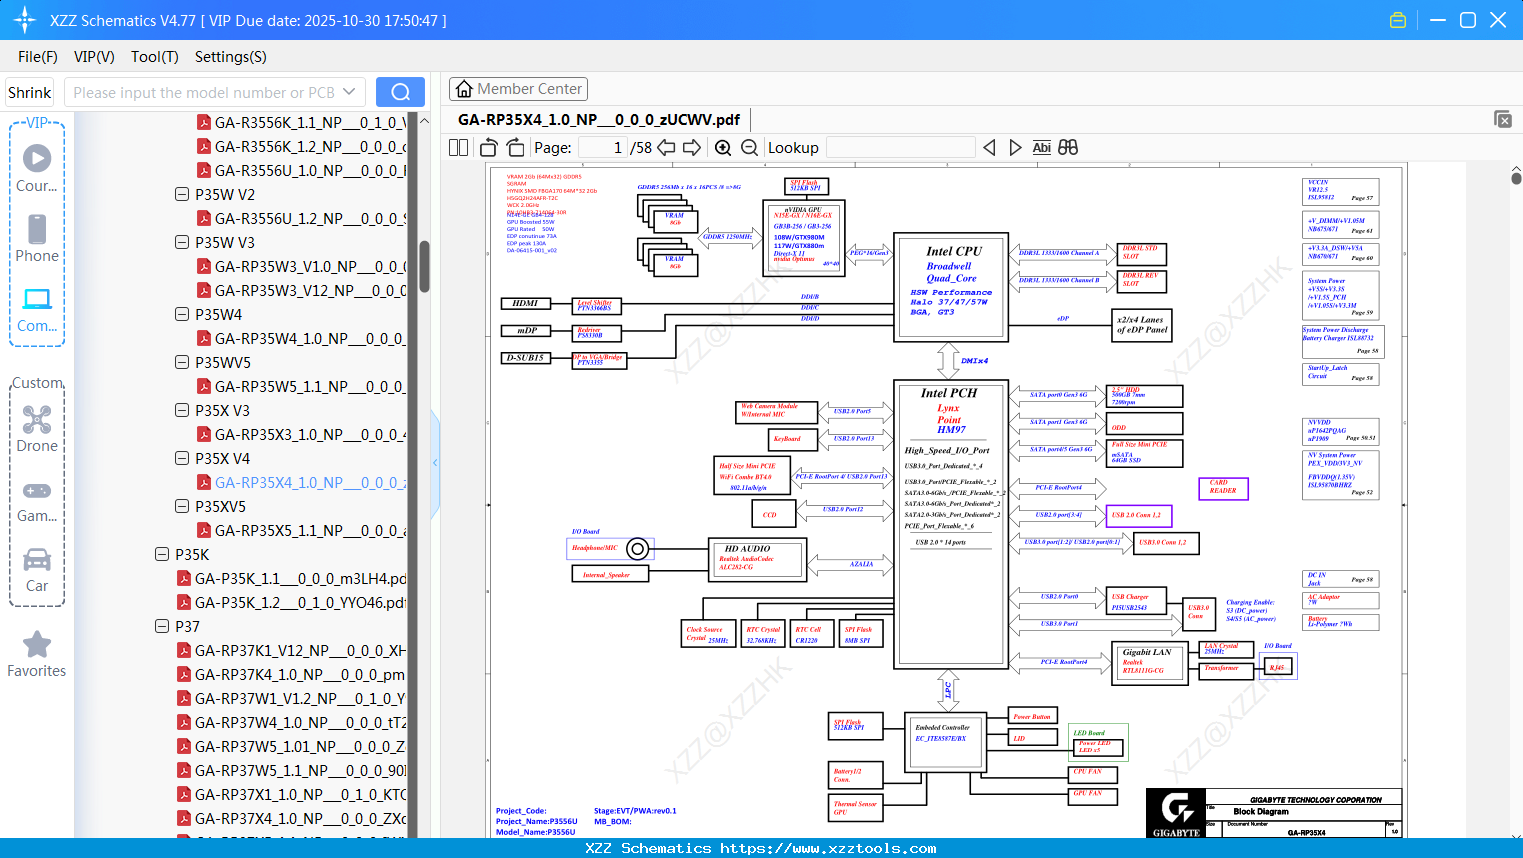
Task: Rotate the page clockwise
Action: point(515,147)
